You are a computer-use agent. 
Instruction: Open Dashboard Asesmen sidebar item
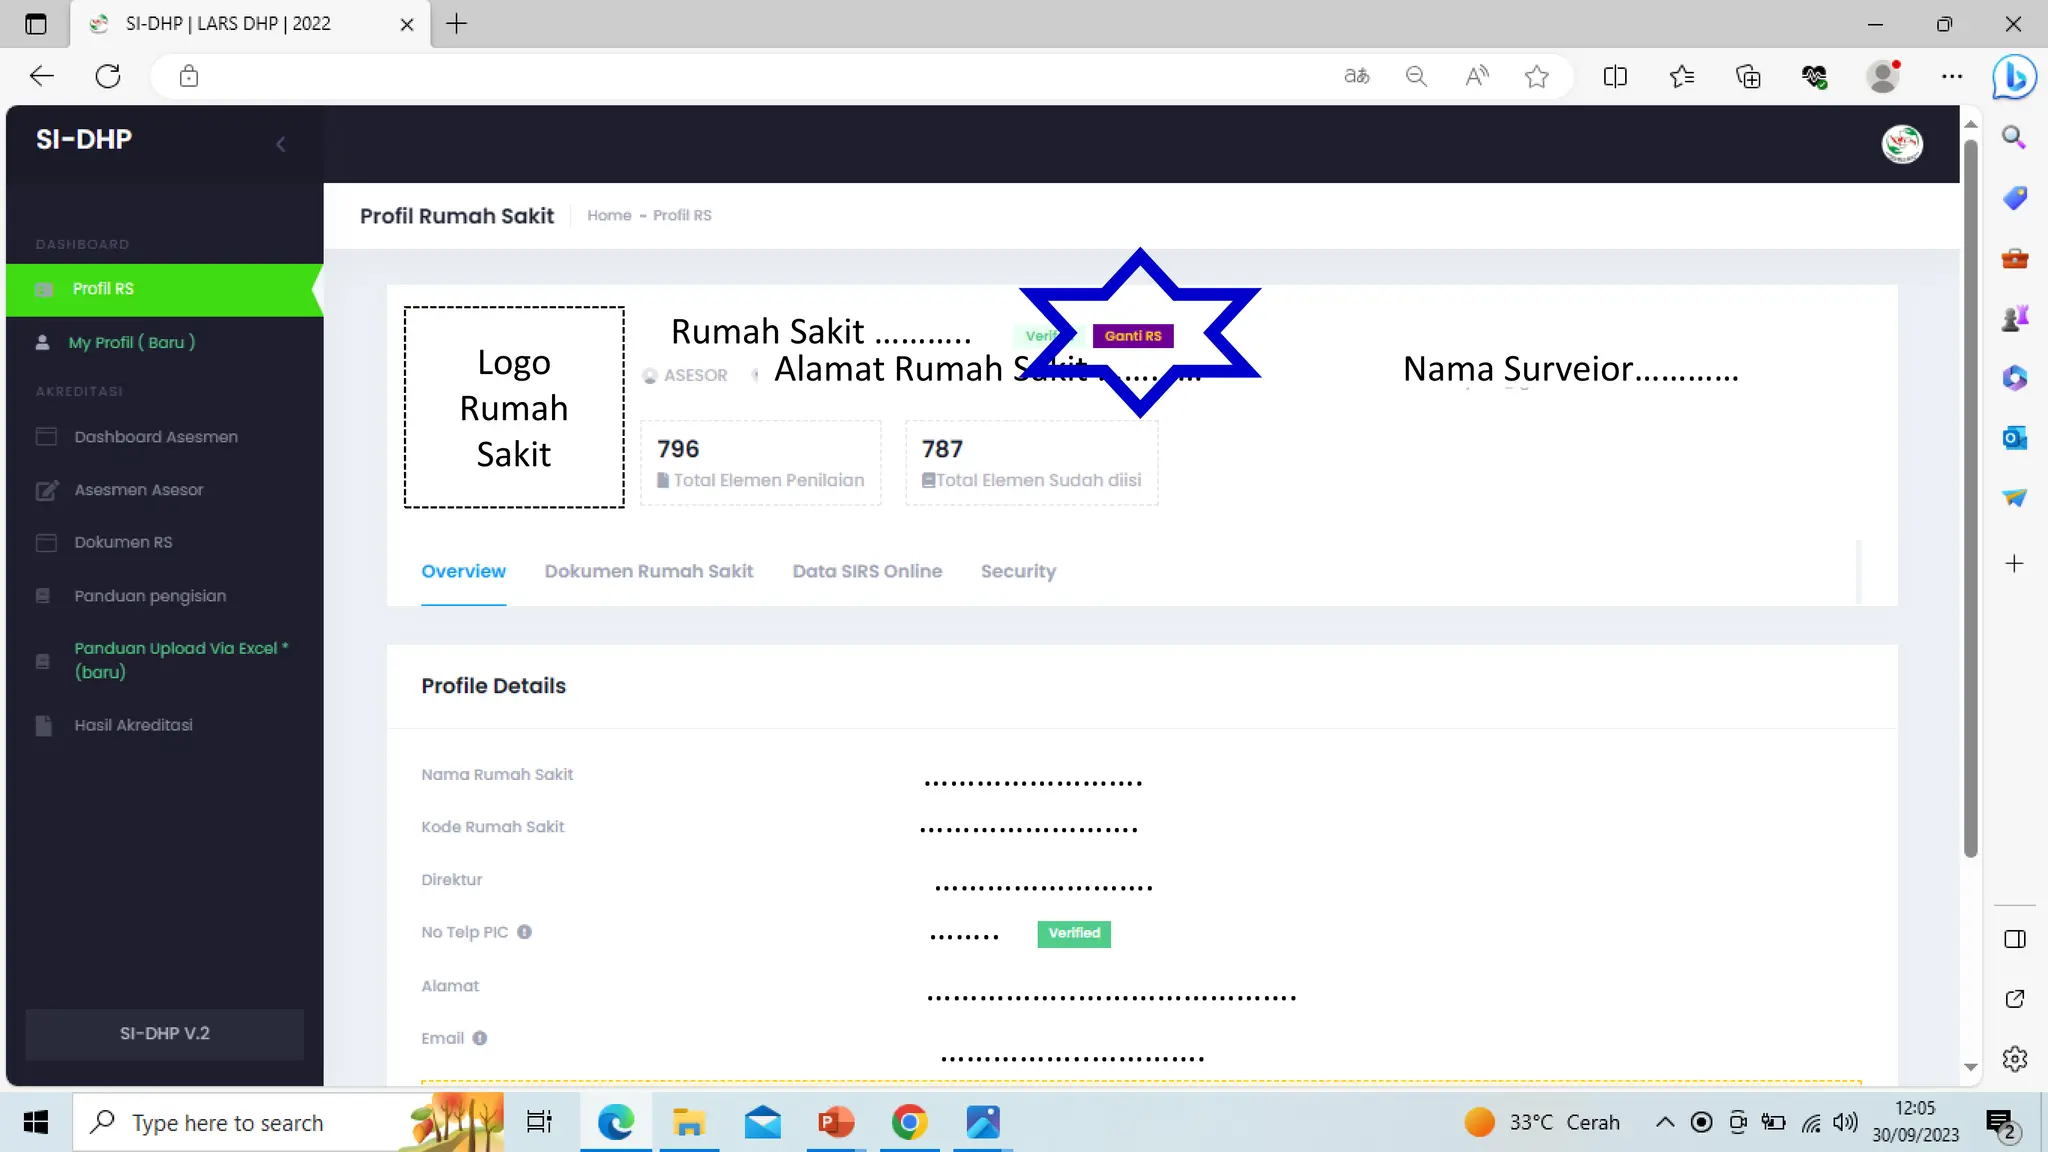(x=155, y=437)
